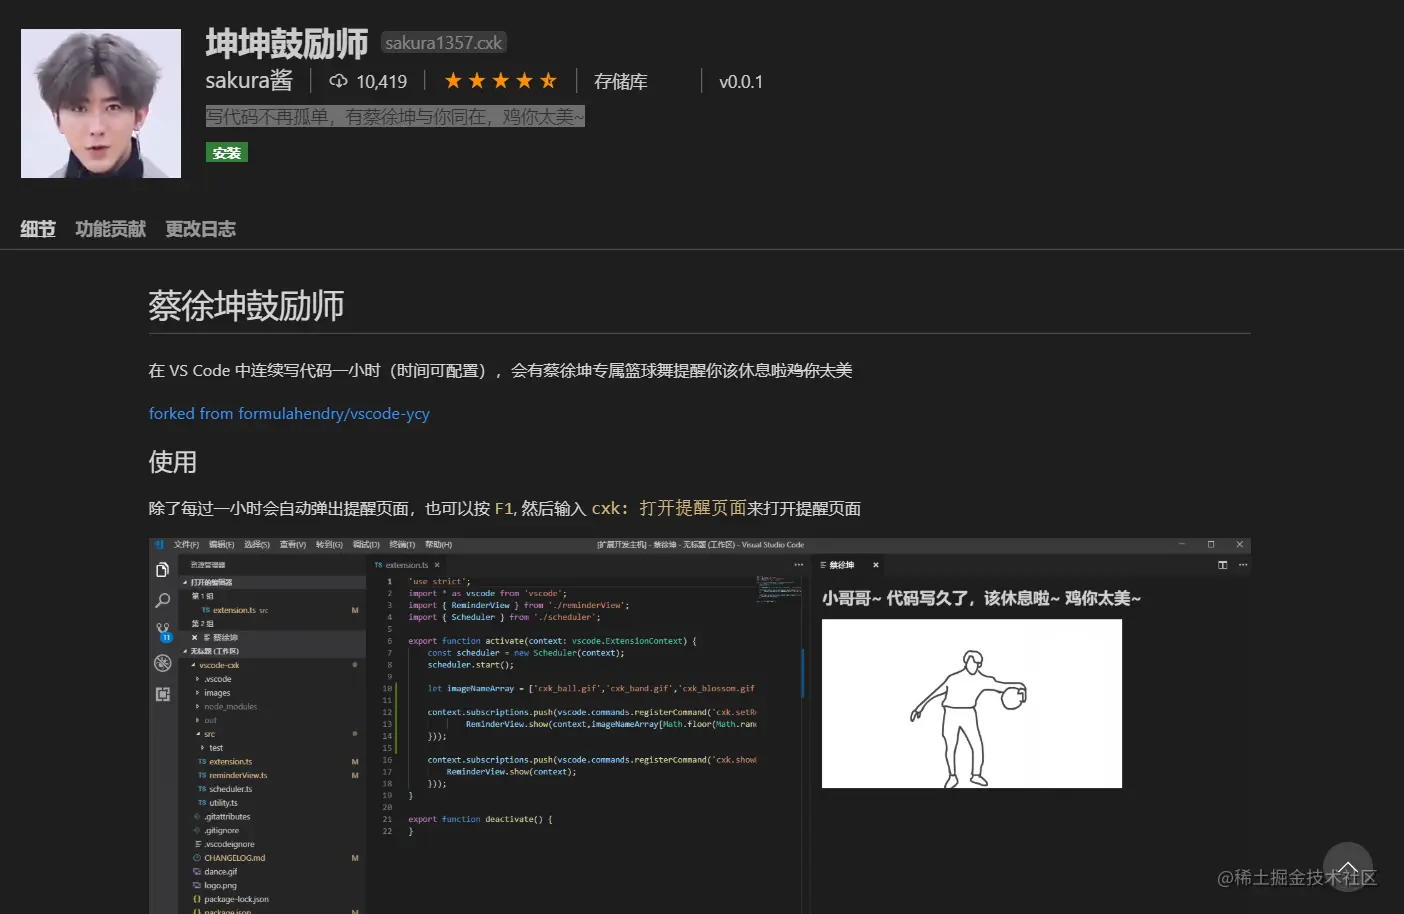
Task: Click the code line scheduler.start();
Action: [x=470, y=665]
